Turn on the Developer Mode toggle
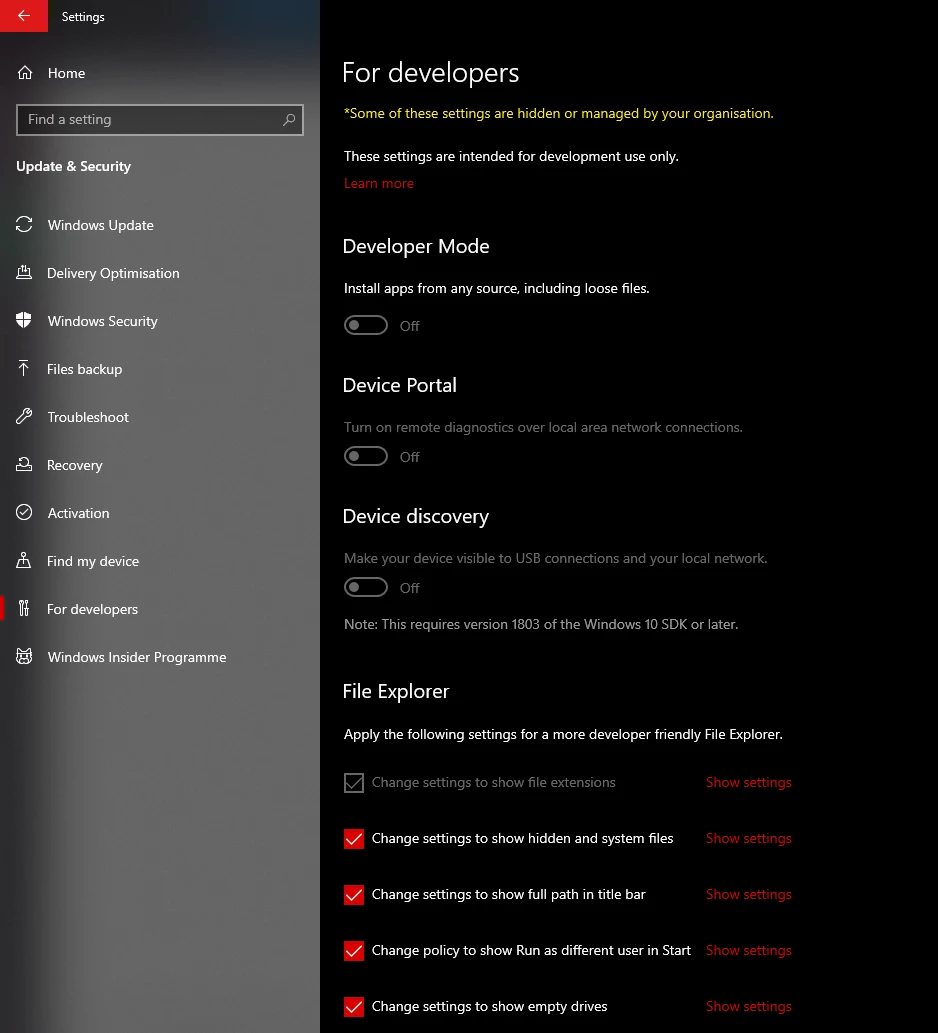The image size is (938, 1033). click(366, 325)
